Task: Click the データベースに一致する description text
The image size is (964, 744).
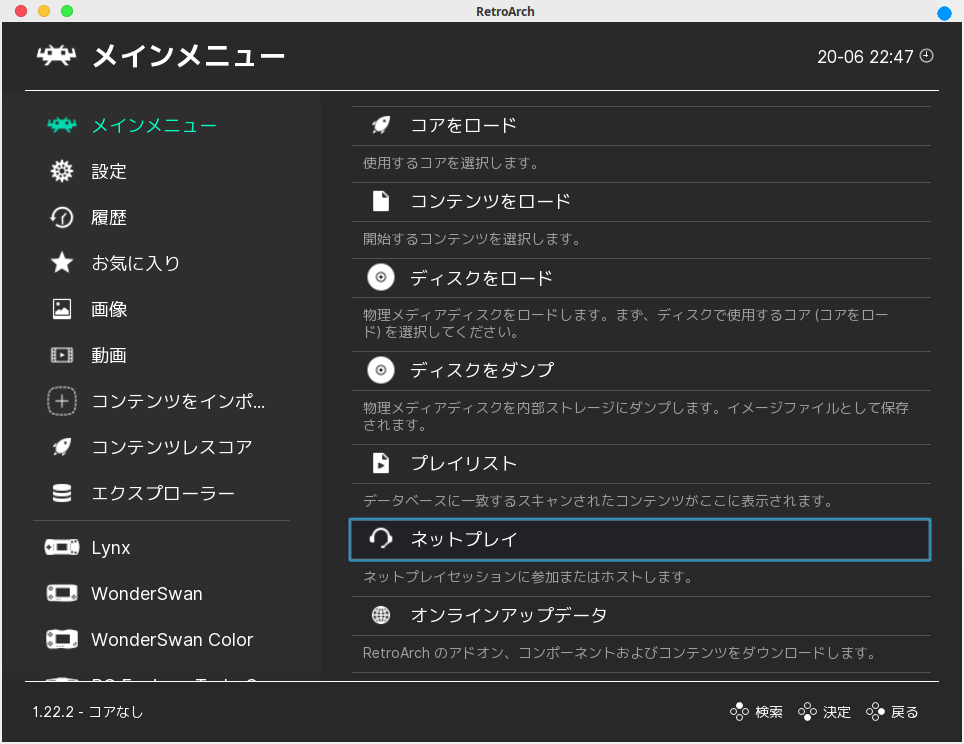Action: point(598,501)
